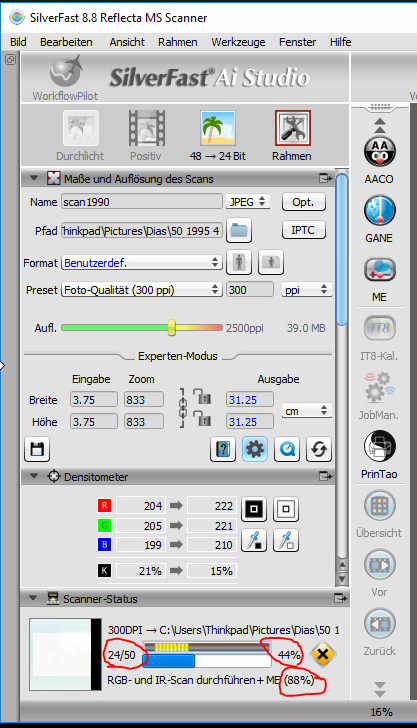Cancel scan with yellow X button
Screen dimensions: 417x728
tap(323, 654)
